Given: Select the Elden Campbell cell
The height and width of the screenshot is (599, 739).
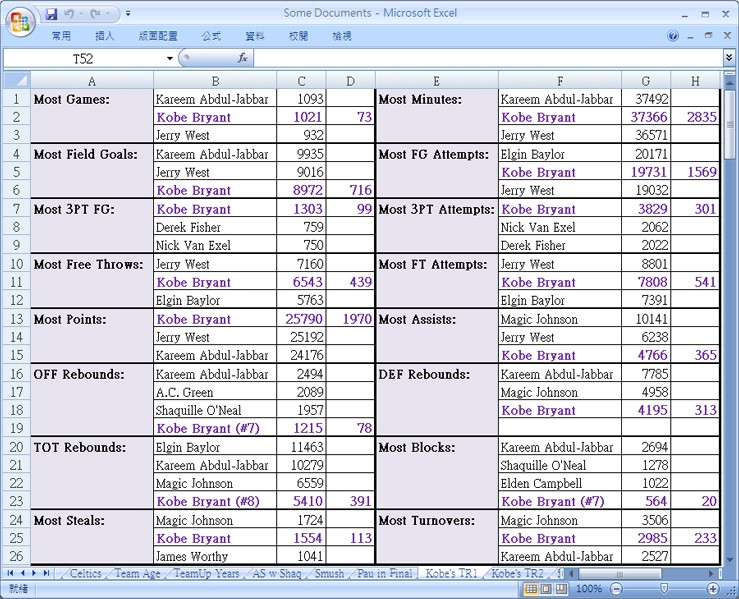Looking at the screenshot, I should (x=560, y=484).
